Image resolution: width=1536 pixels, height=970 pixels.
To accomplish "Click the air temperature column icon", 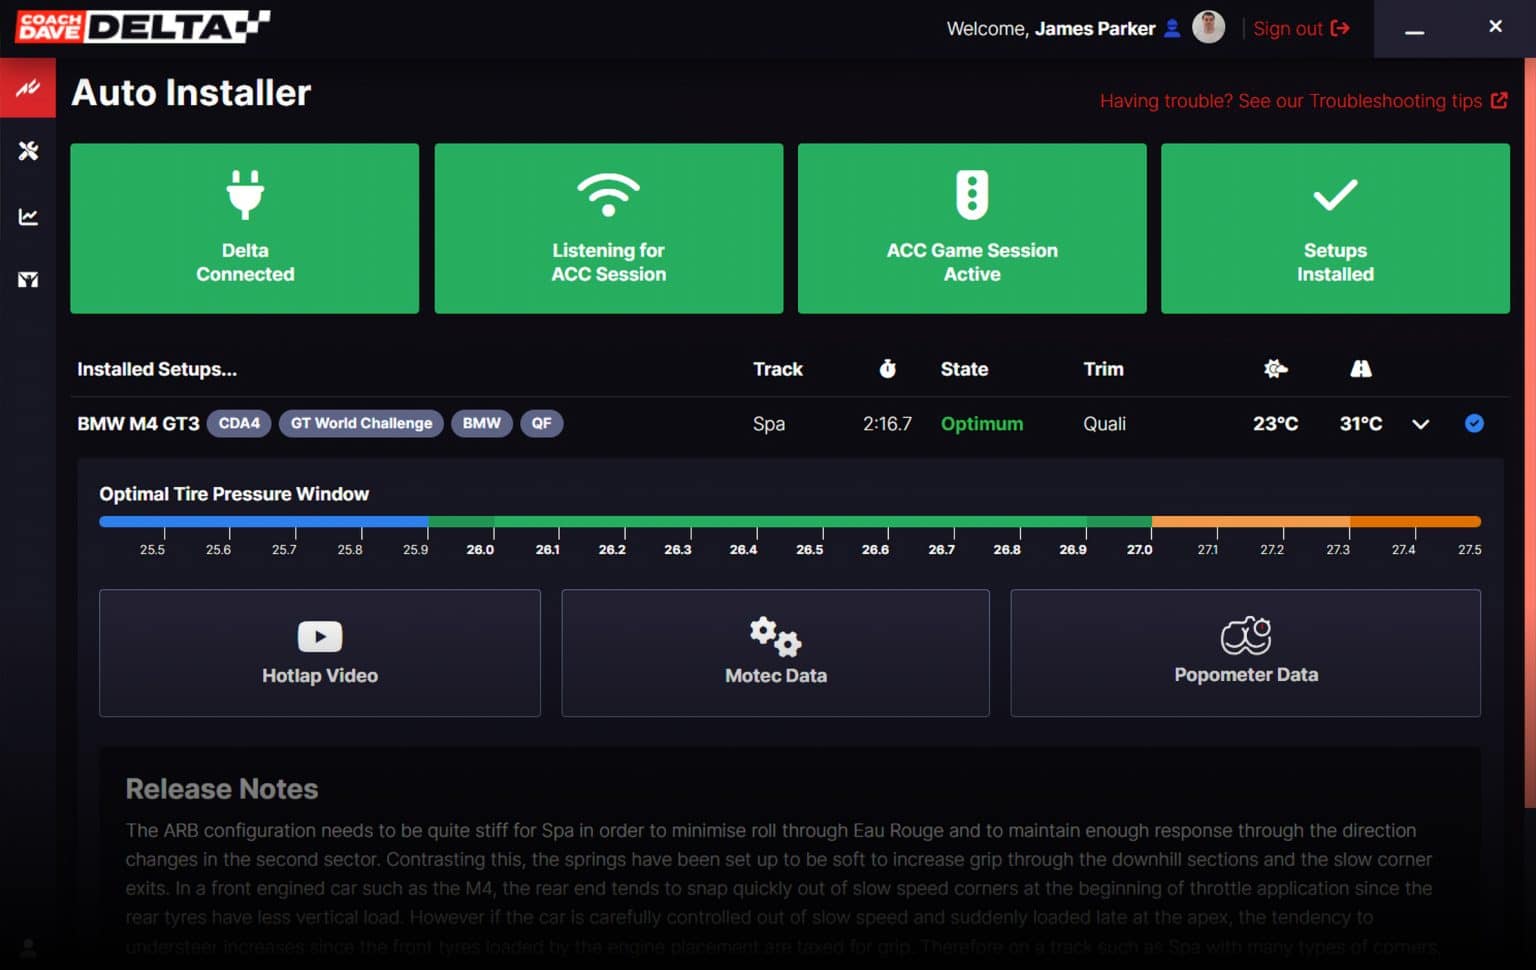I will [x=1275, y=369].
